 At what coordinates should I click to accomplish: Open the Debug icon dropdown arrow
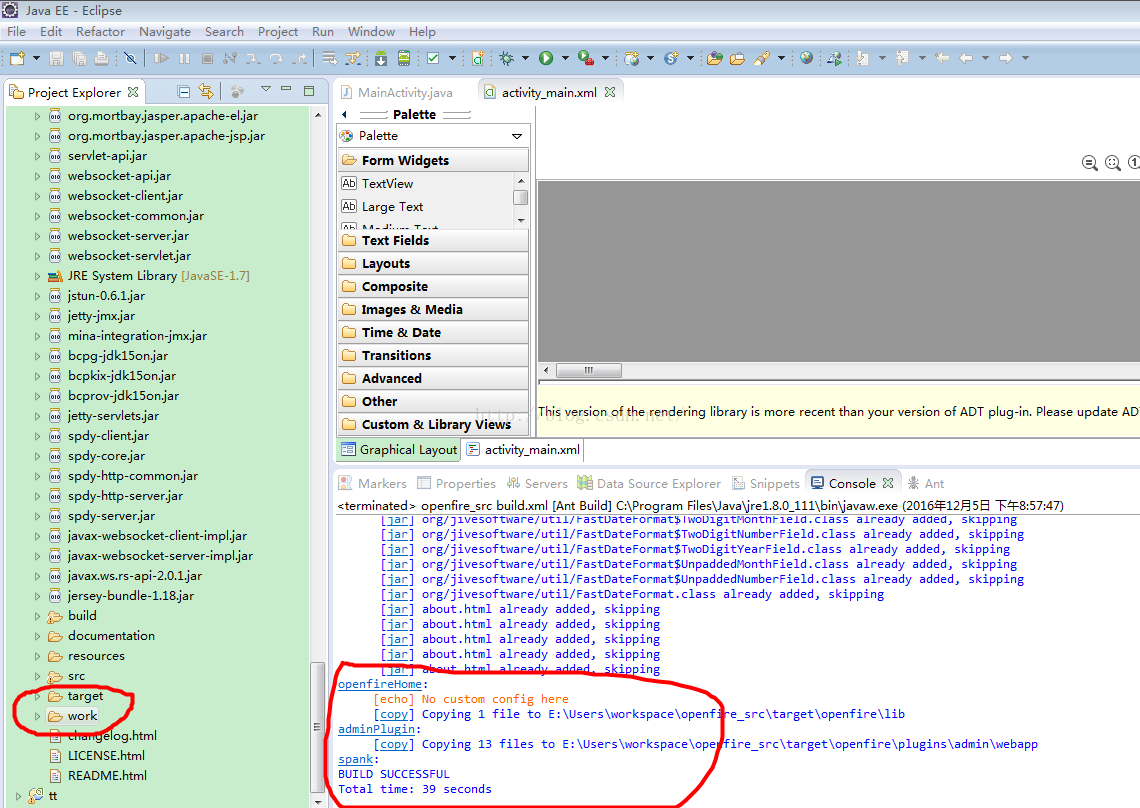525,58
